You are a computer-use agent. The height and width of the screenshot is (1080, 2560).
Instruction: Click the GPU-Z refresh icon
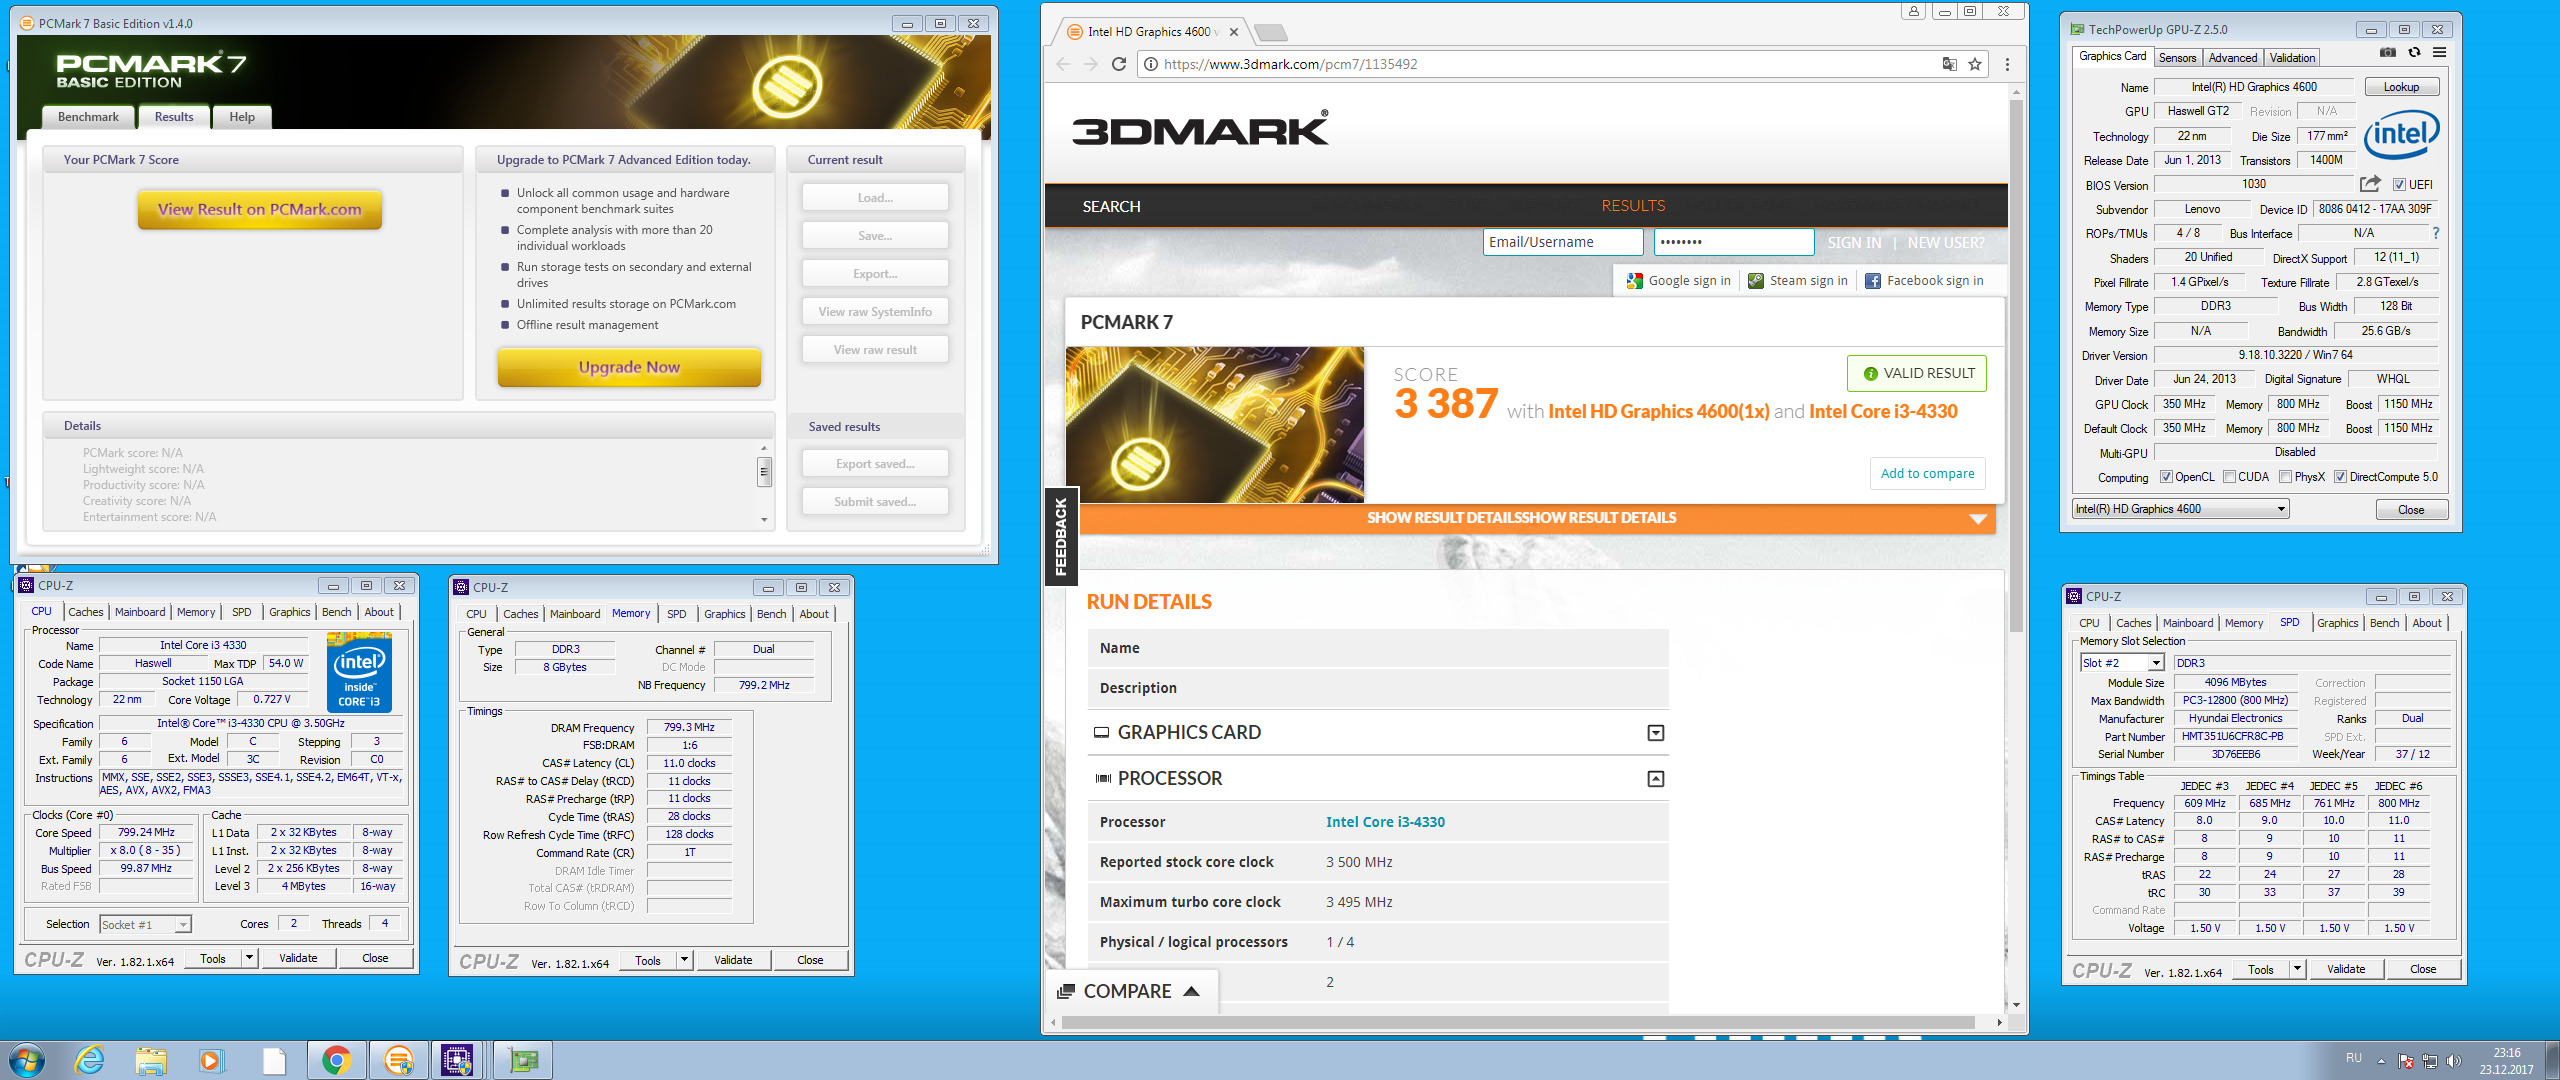2414,53
